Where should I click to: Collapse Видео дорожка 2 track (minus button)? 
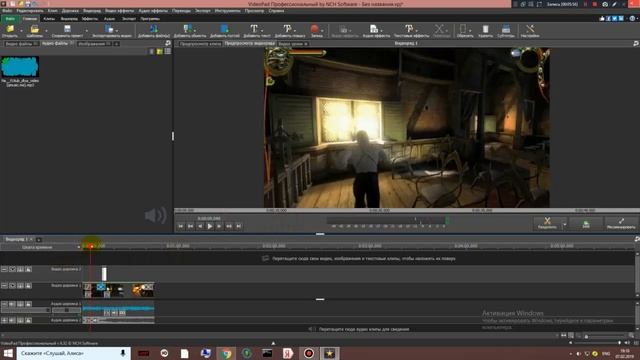coord(4,269)
